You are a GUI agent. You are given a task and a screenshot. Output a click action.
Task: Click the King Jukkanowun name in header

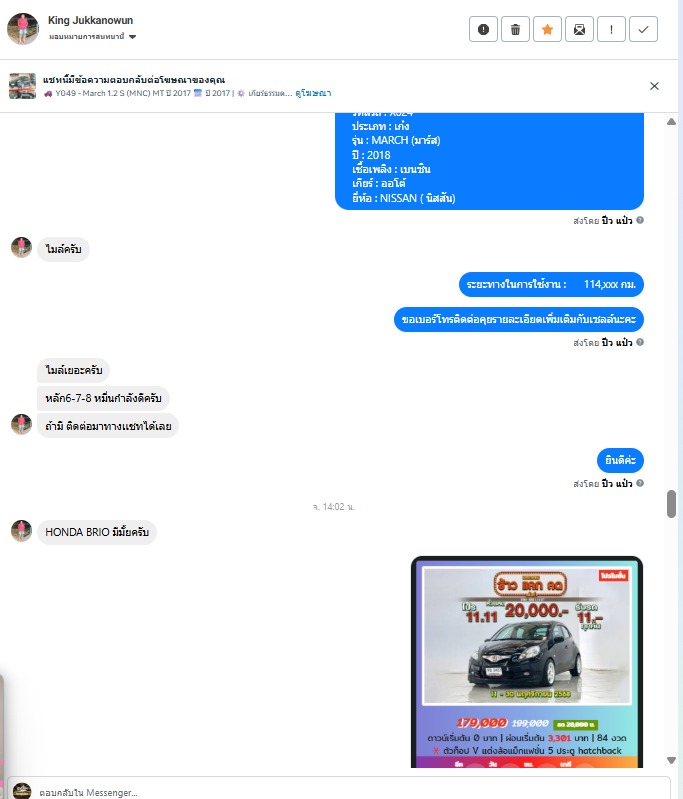(x=90, y=20)
